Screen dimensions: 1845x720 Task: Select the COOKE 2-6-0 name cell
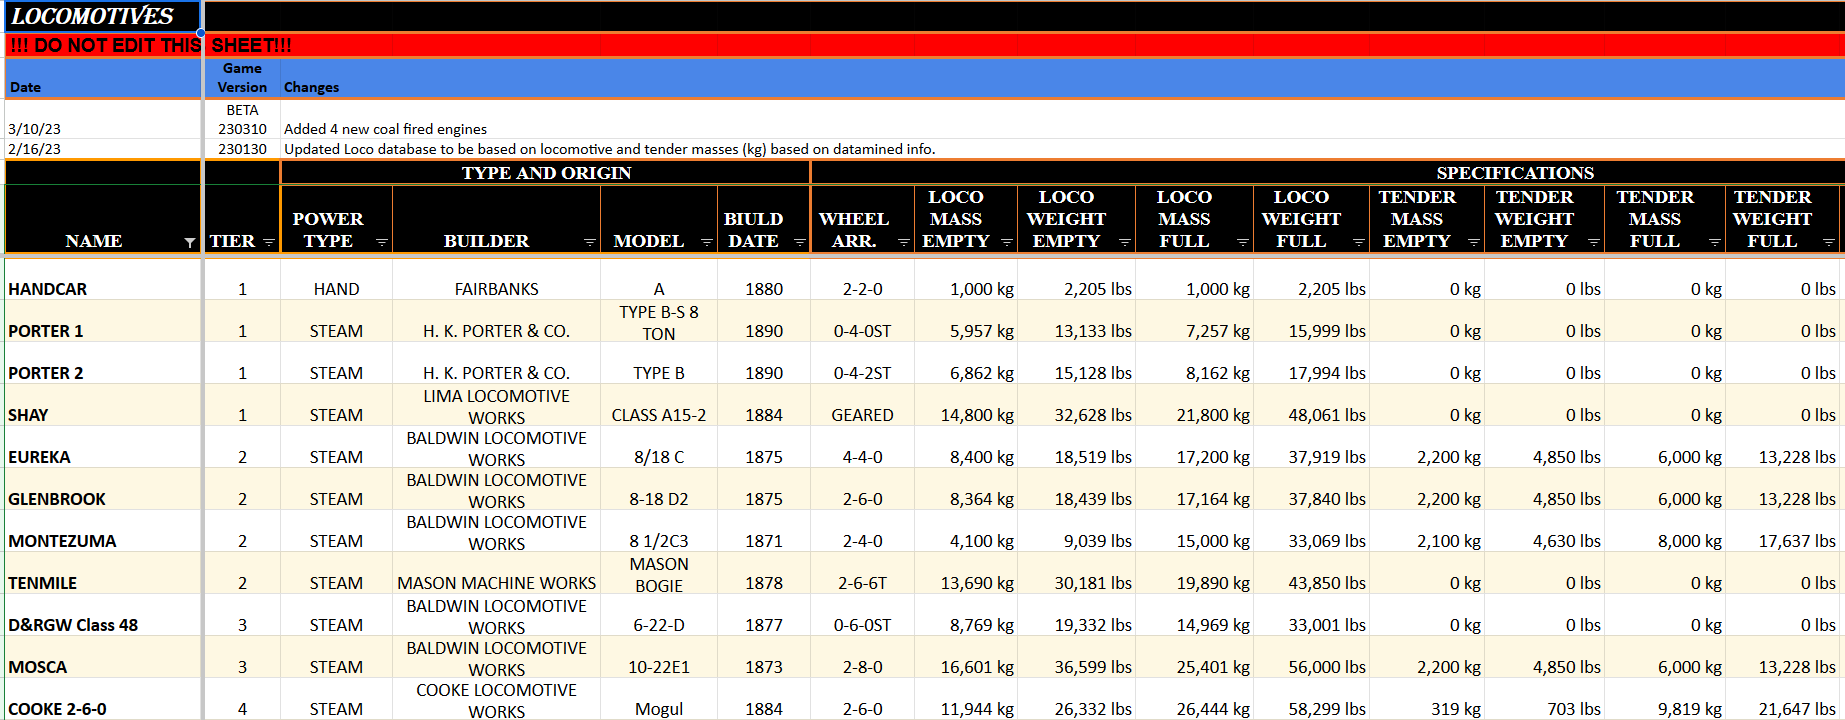pos(103,700)
